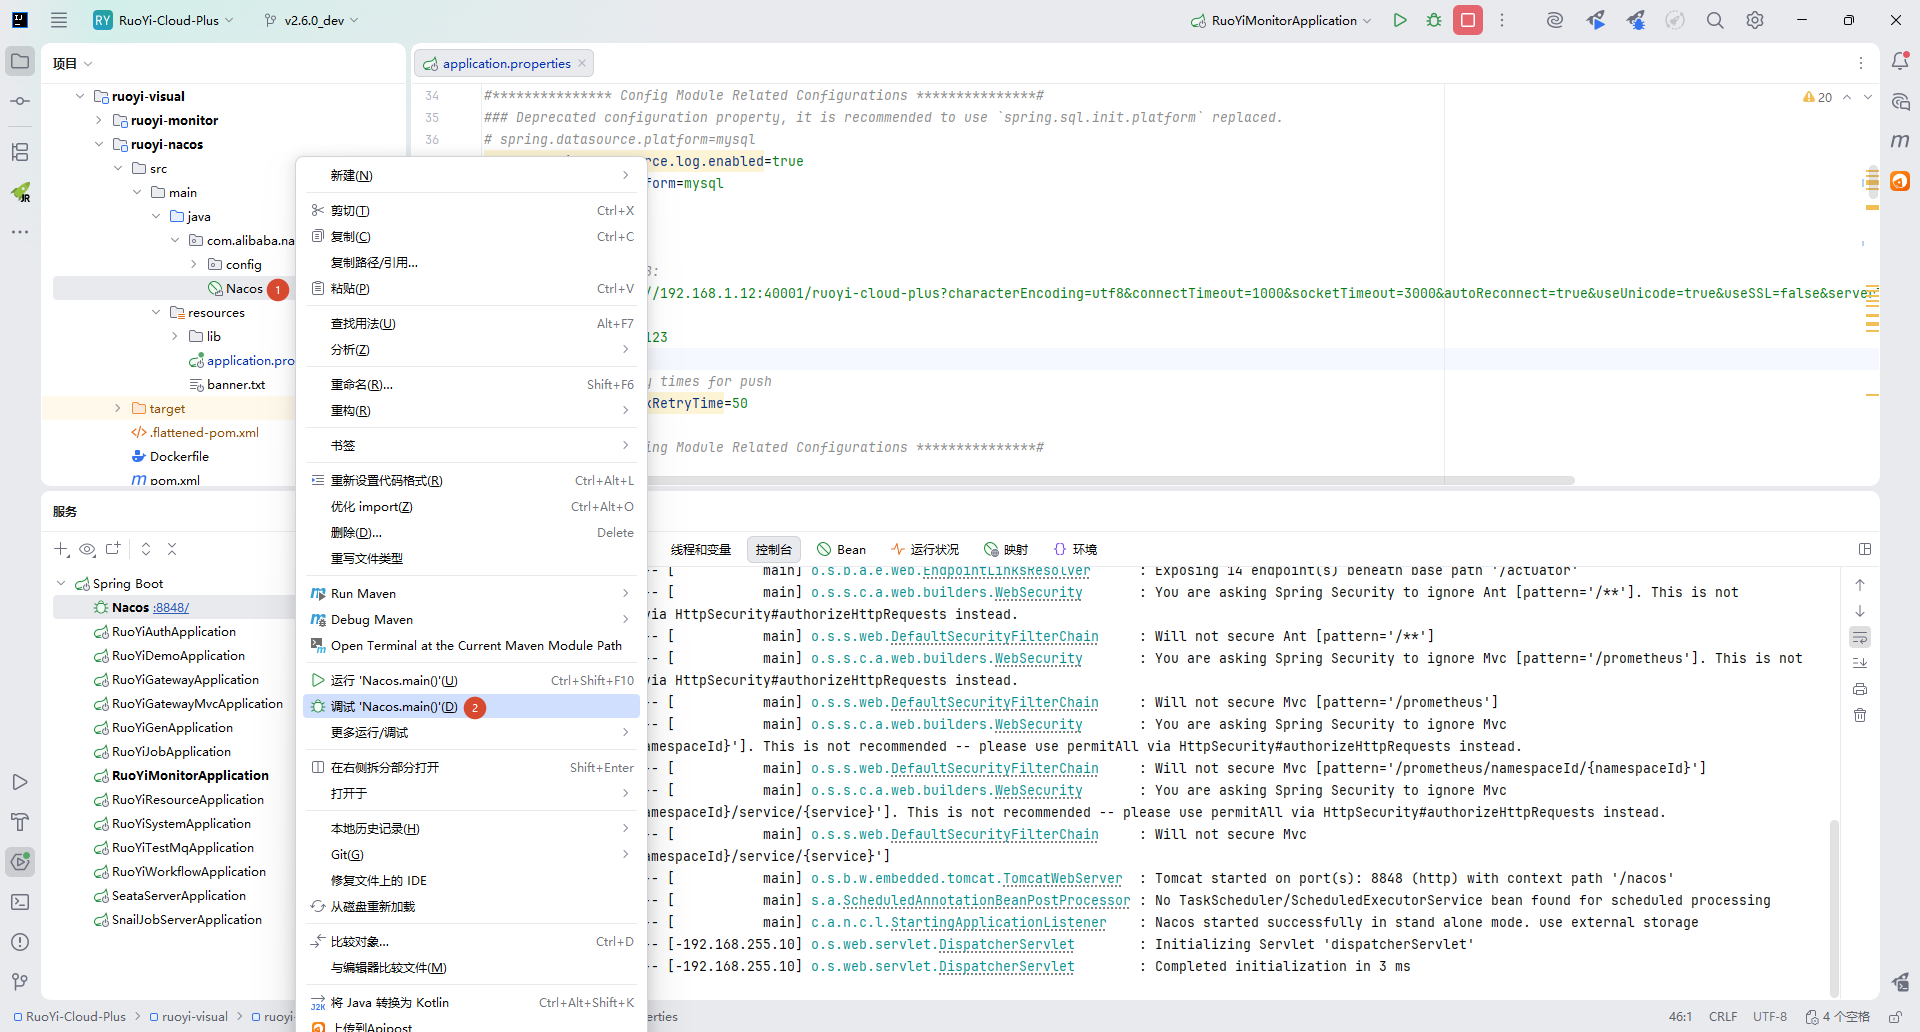The height and width of the screenshot is (1032, 1920).
Task: Close the application.properties editor tab
Action: (582, 63)
